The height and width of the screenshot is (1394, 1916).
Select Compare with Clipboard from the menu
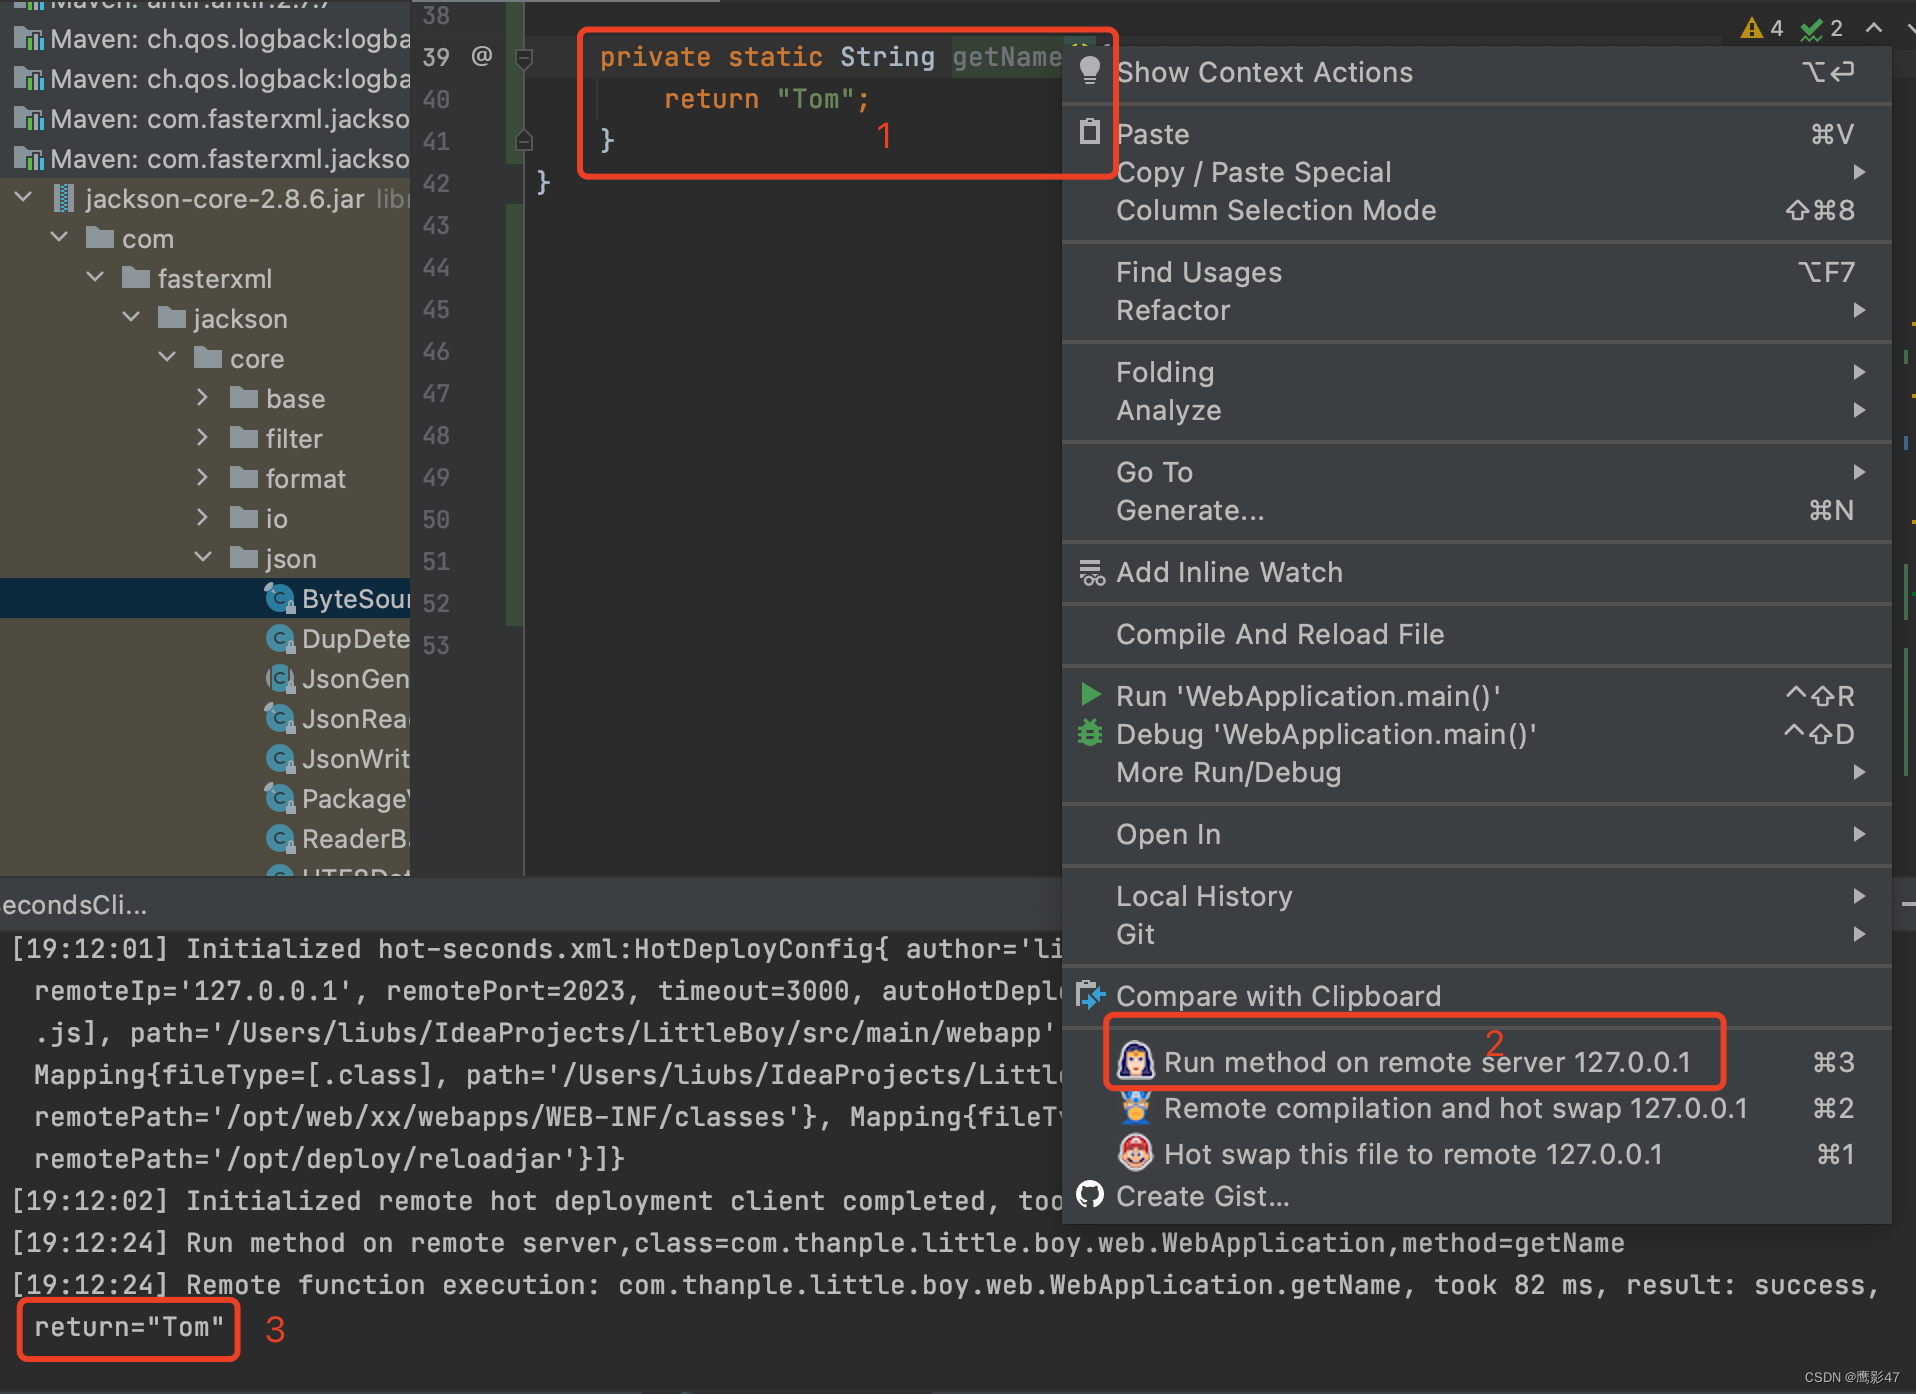click(x=1278, y=995)
